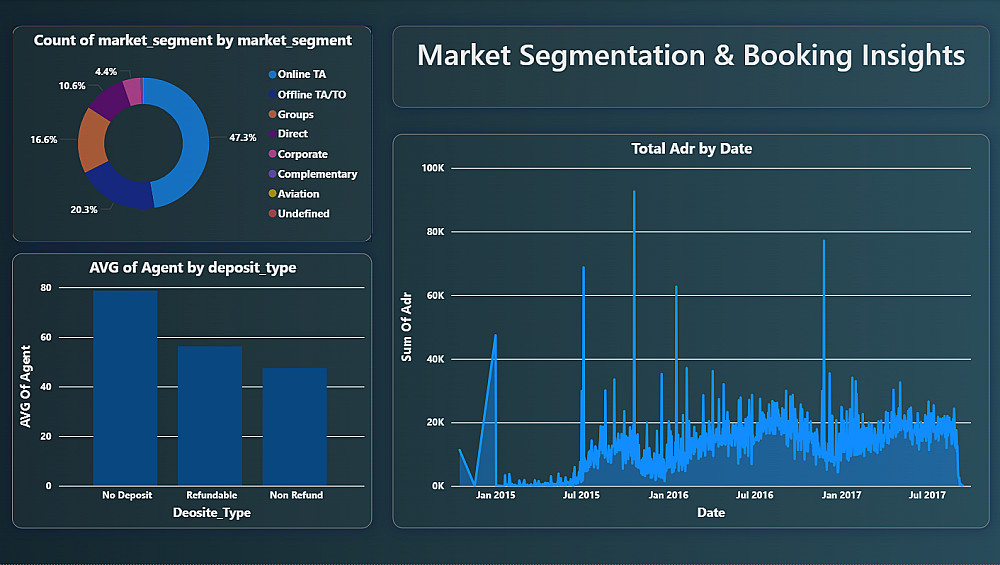Click the Jan 2016 date label
The width and height of the screenshot is (1000, 565).
668,495
